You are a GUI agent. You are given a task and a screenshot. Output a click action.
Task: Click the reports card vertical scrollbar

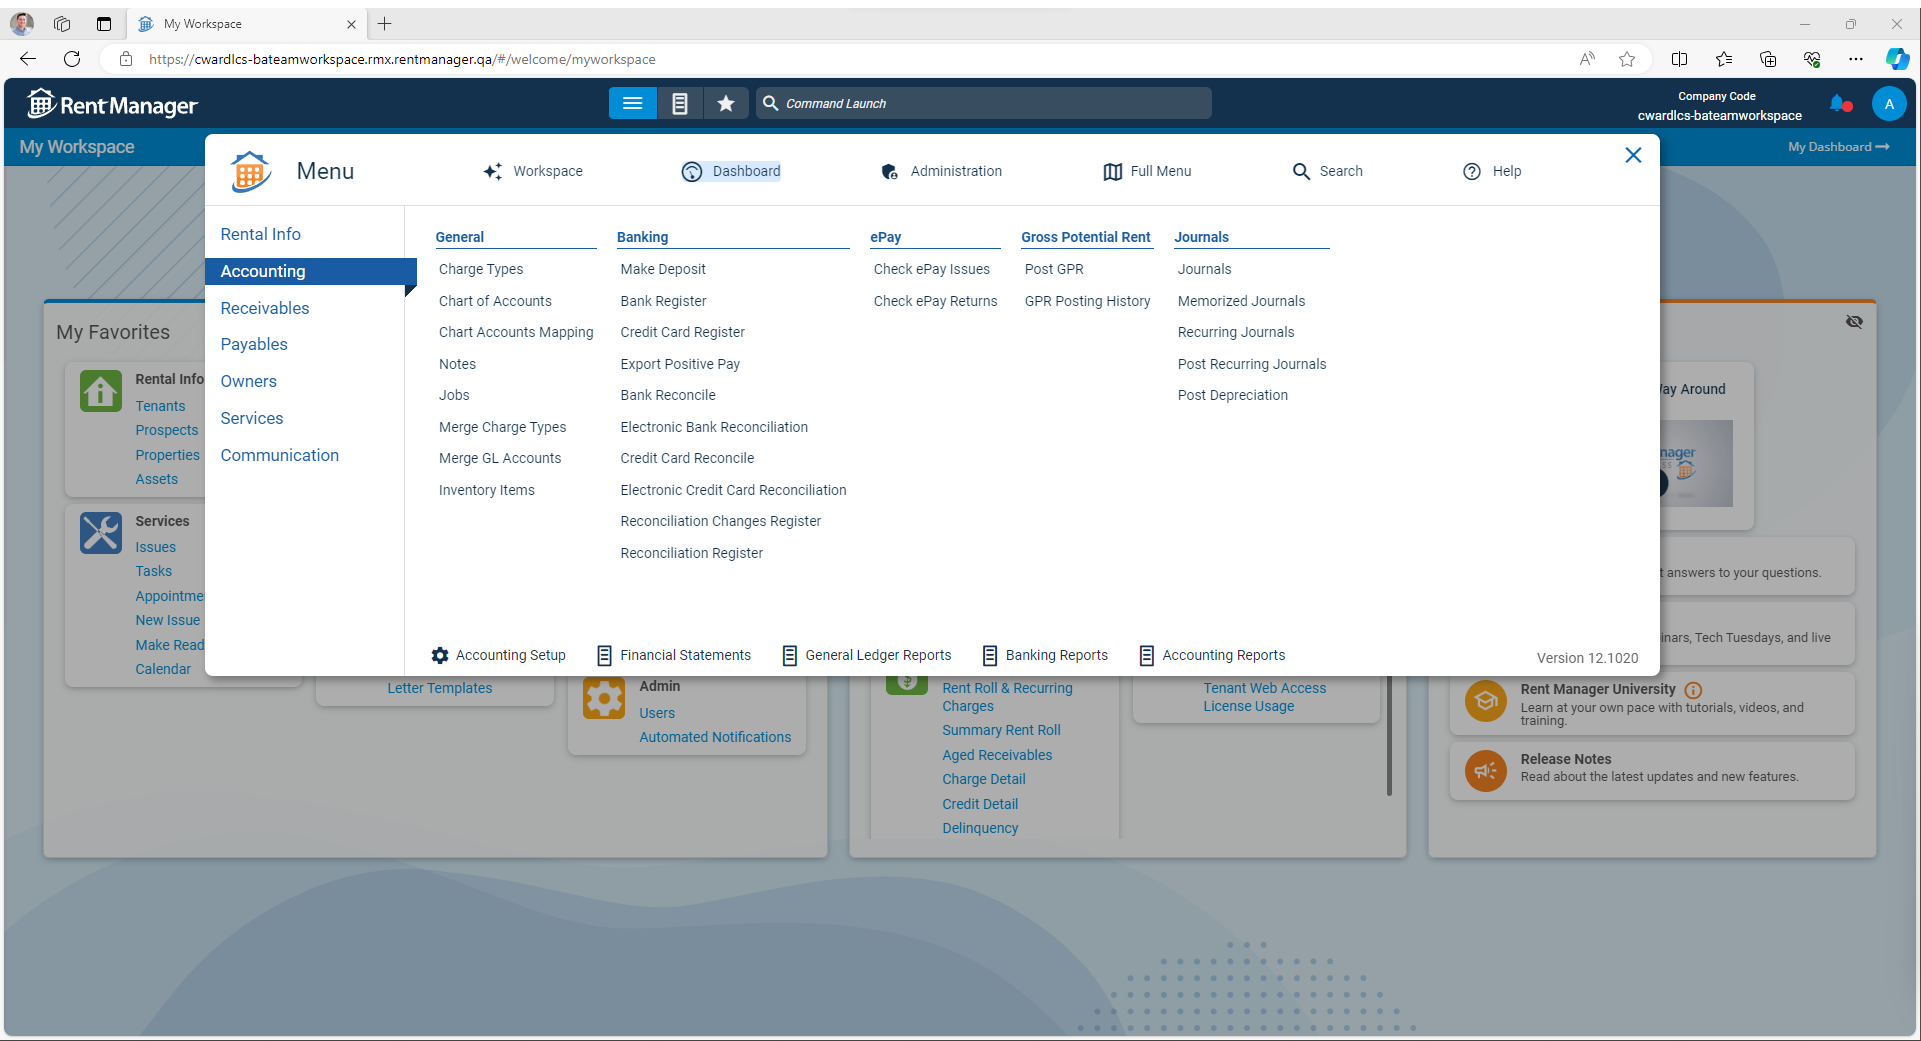[1389, 735]
